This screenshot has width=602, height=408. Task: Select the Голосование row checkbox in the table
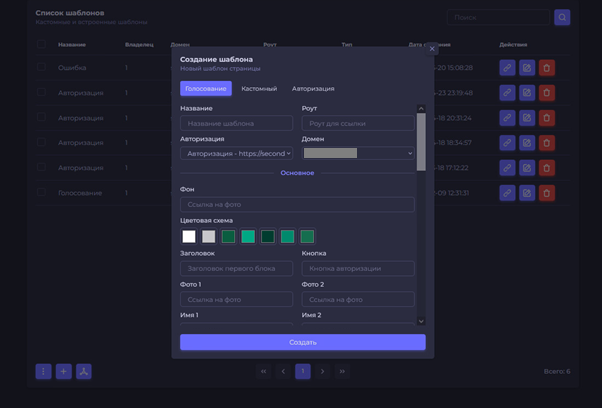(41, 193)
